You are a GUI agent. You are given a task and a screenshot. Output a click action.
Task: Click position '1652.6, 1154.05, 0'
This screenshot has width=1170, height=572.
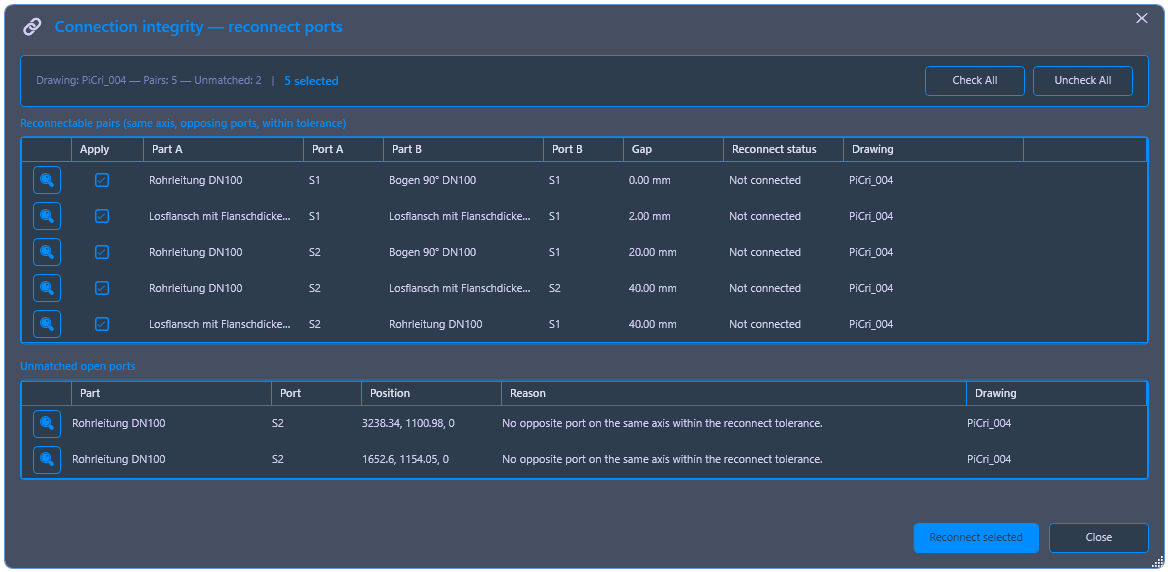point(405,459)
